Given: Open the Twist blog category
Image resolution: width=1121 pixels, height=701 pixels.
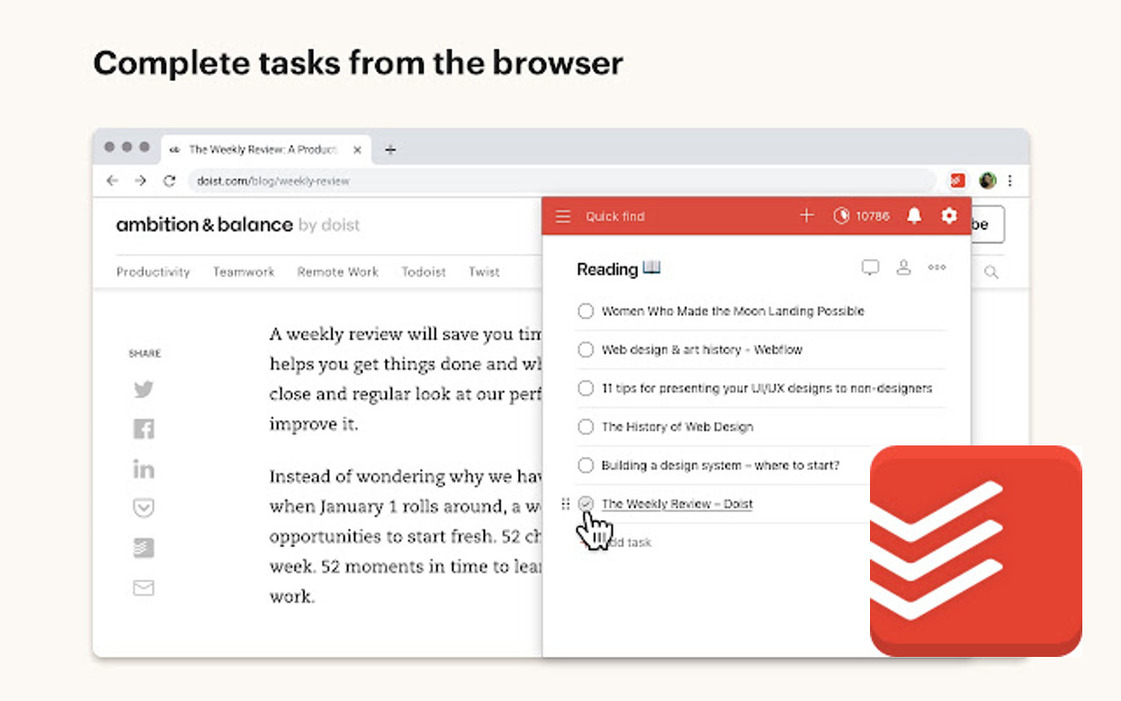Looking at the screenshot, I should 484,272.
